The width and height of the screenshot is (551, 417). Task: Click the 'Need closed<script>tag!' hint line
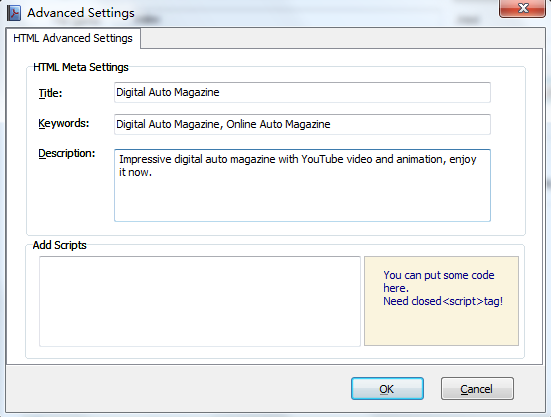(443, 301)
